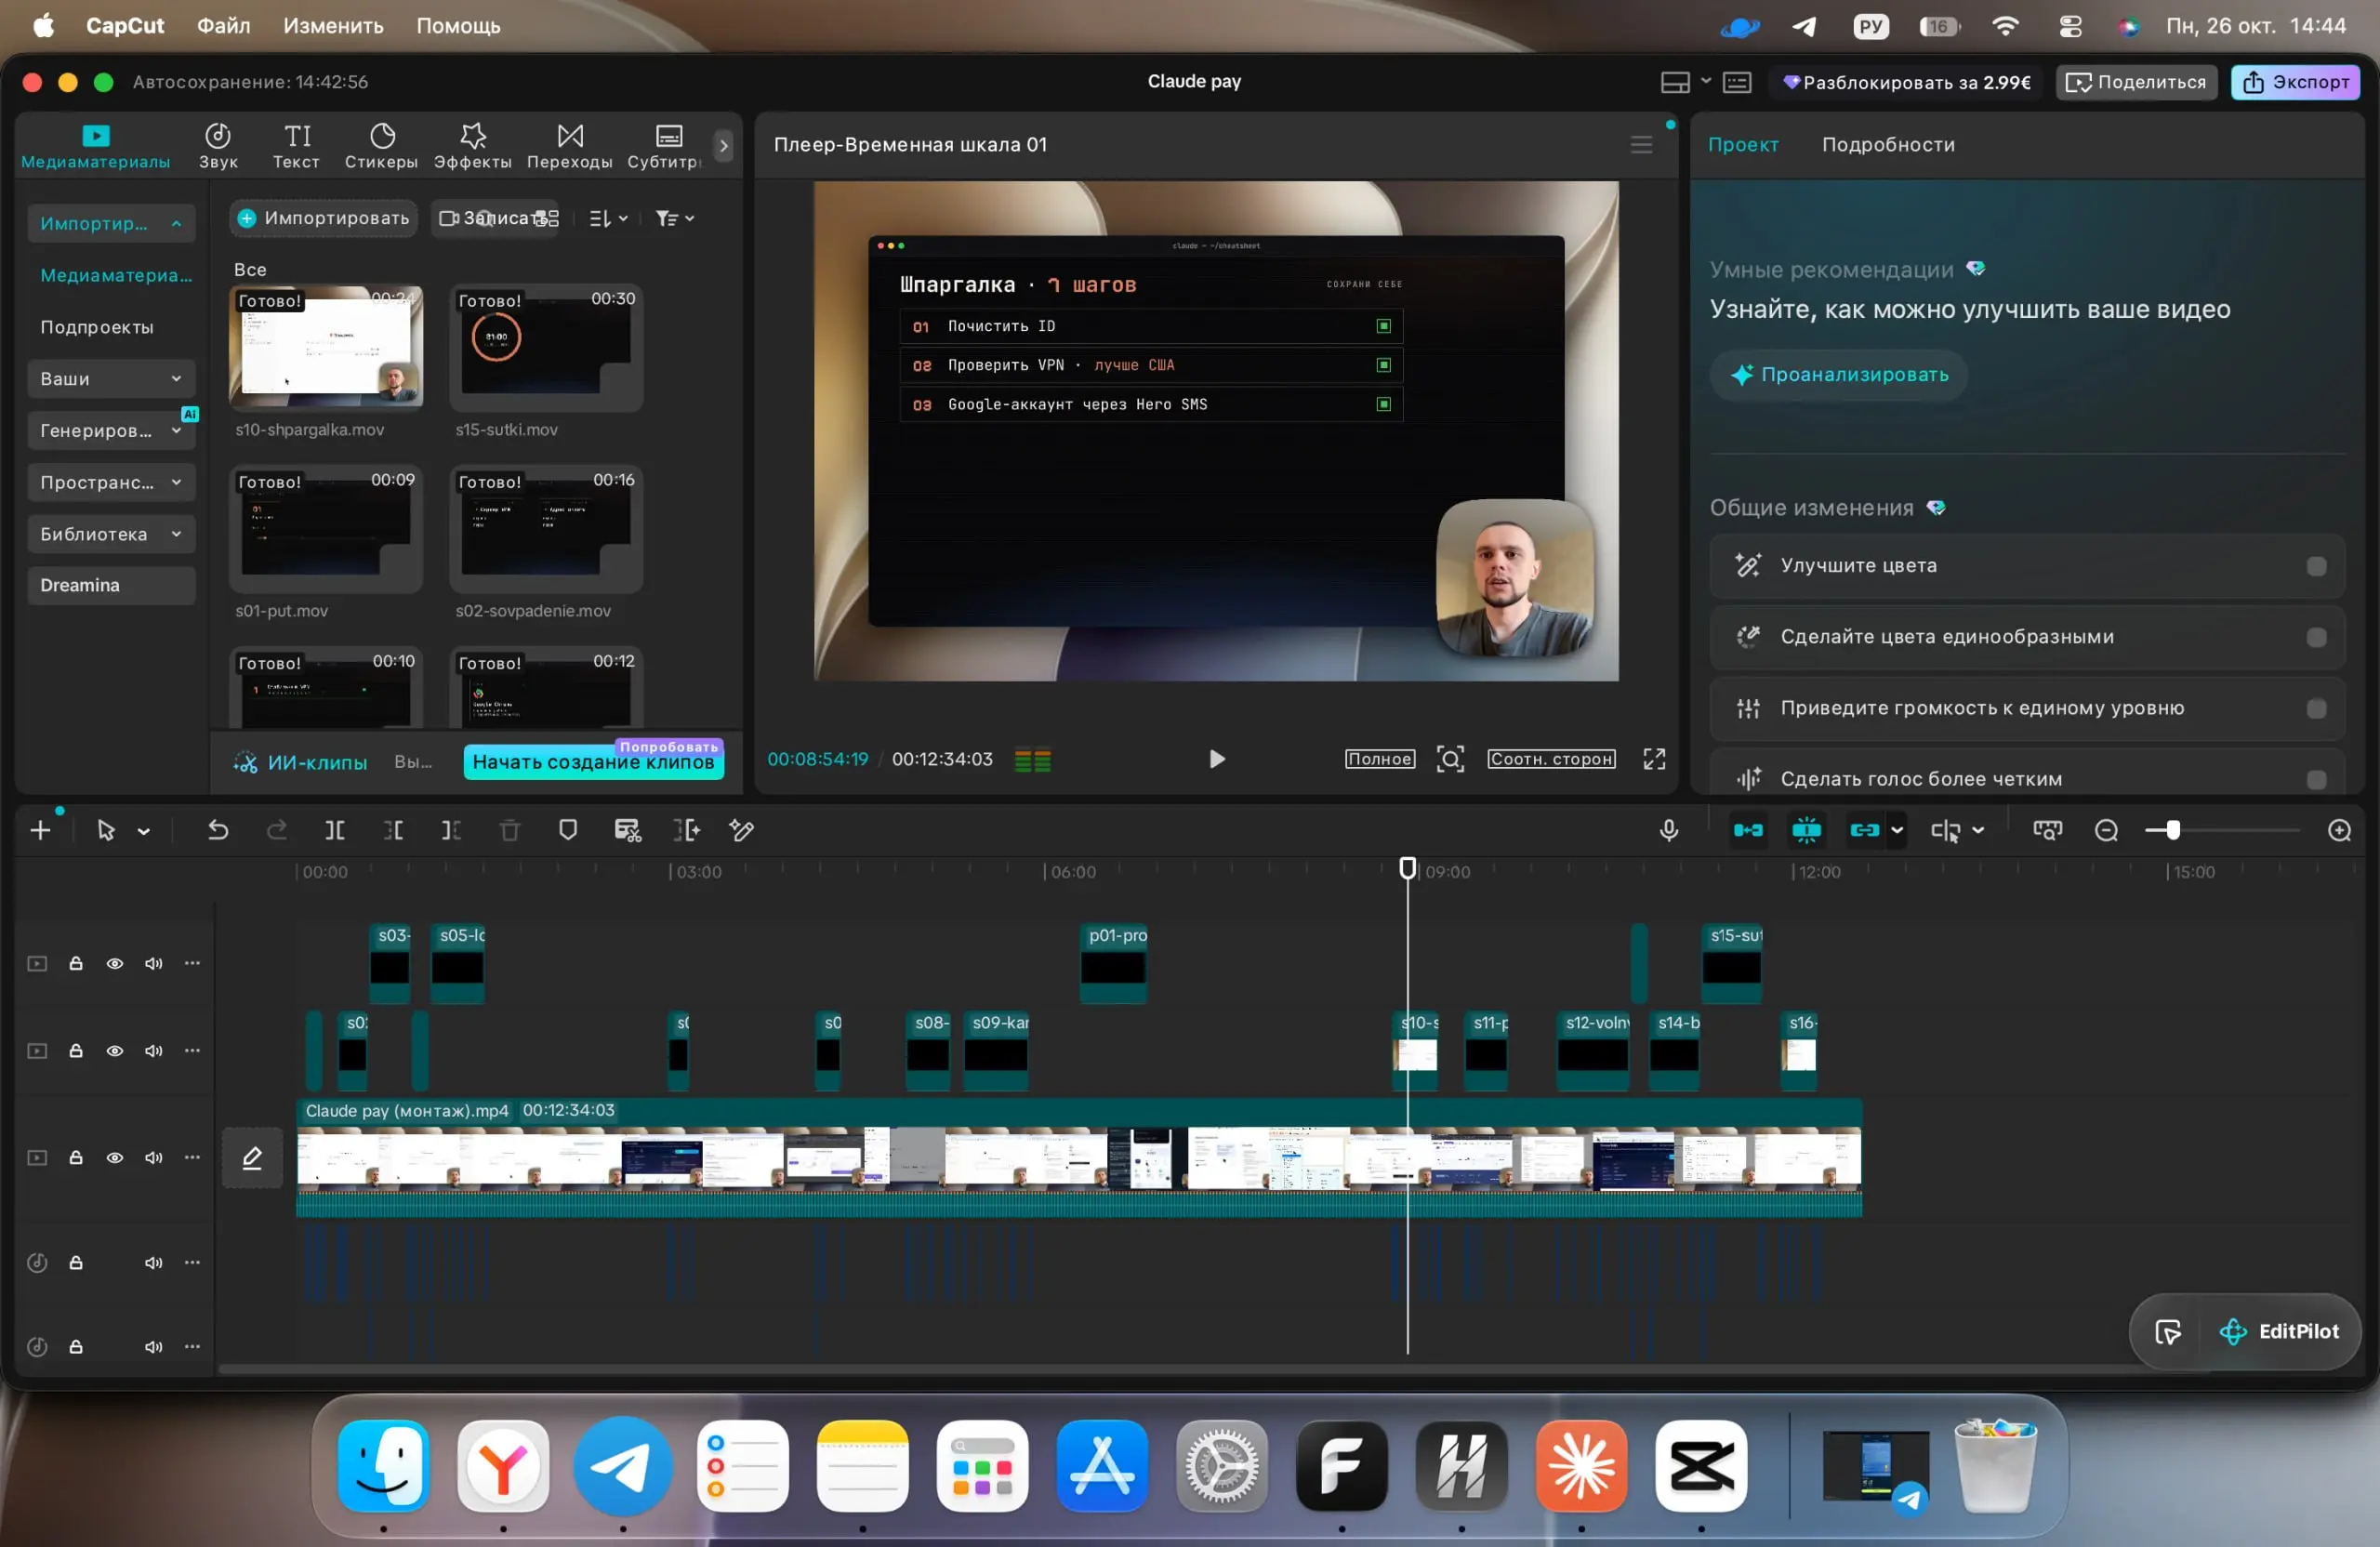The height and width of the screenshot is (1547, 2380).
Task: Click the pencil cover edit button on main track
Action: (x=252, y=1157)
